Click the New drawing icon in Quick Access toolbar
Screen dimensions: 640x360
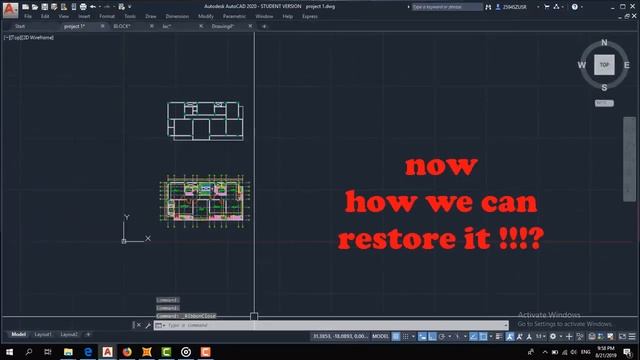coord(25,7)
